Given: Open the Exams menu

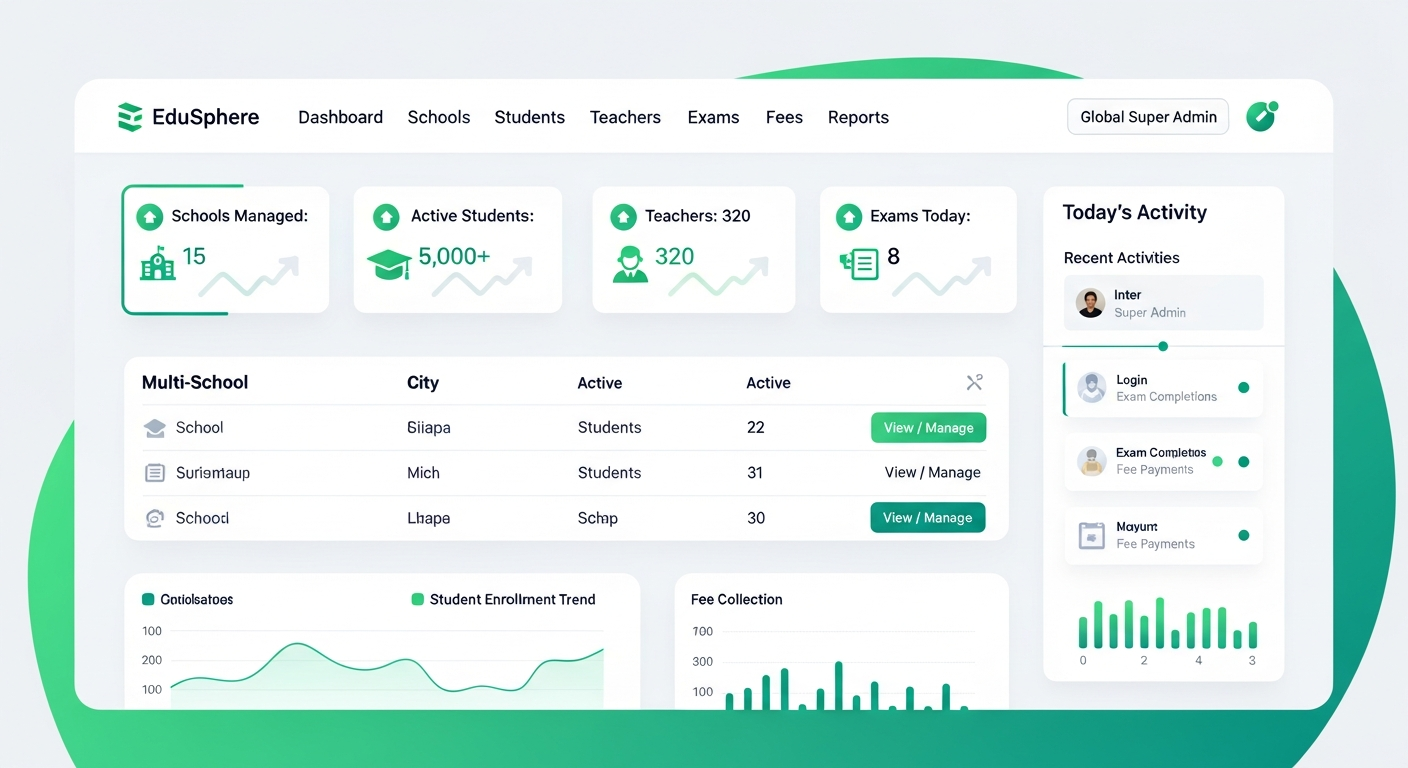Looking at the screenshot, I should tap(713, 117).
